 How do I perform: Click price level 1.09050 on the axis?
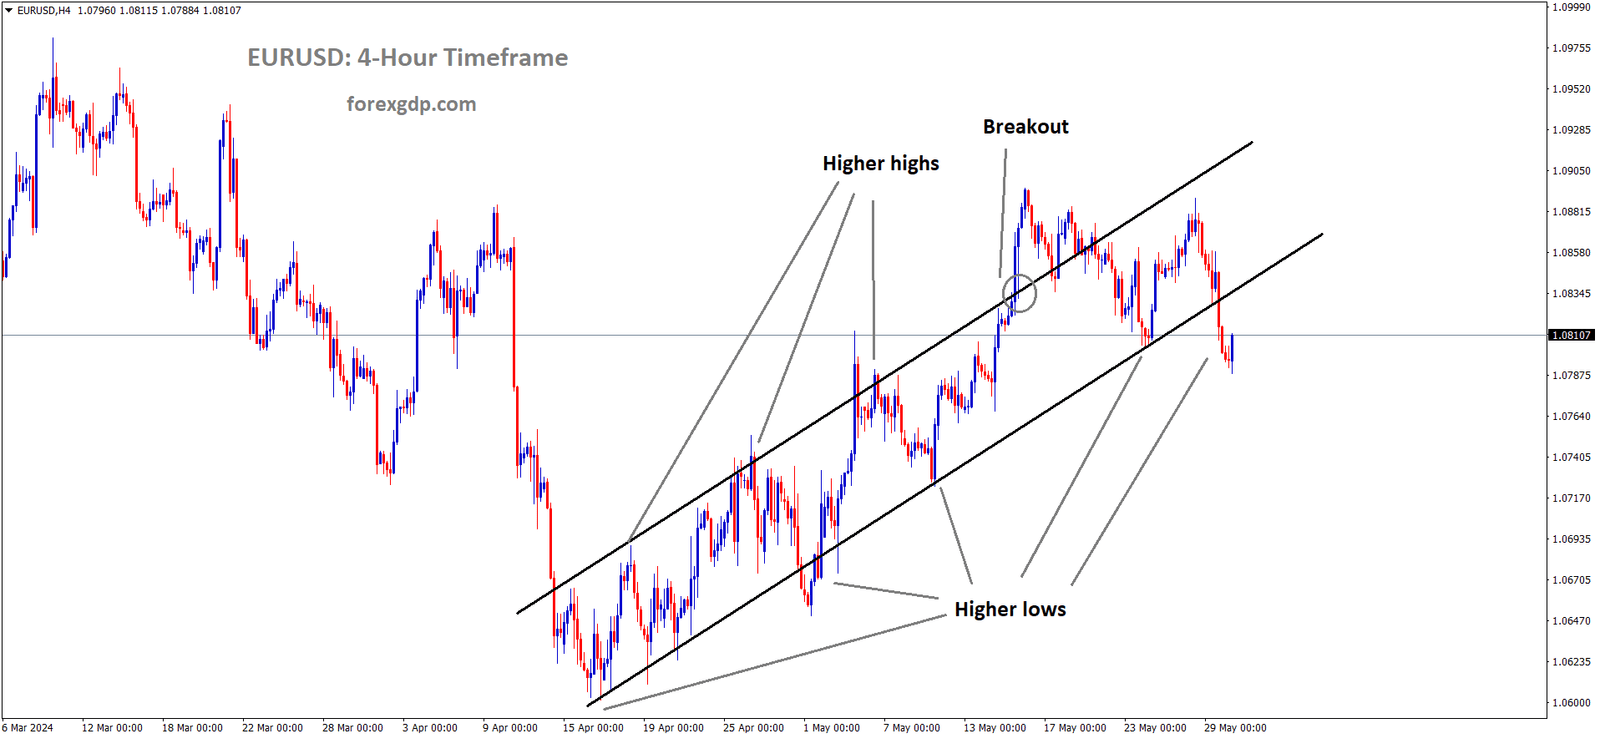point(1571,171)
